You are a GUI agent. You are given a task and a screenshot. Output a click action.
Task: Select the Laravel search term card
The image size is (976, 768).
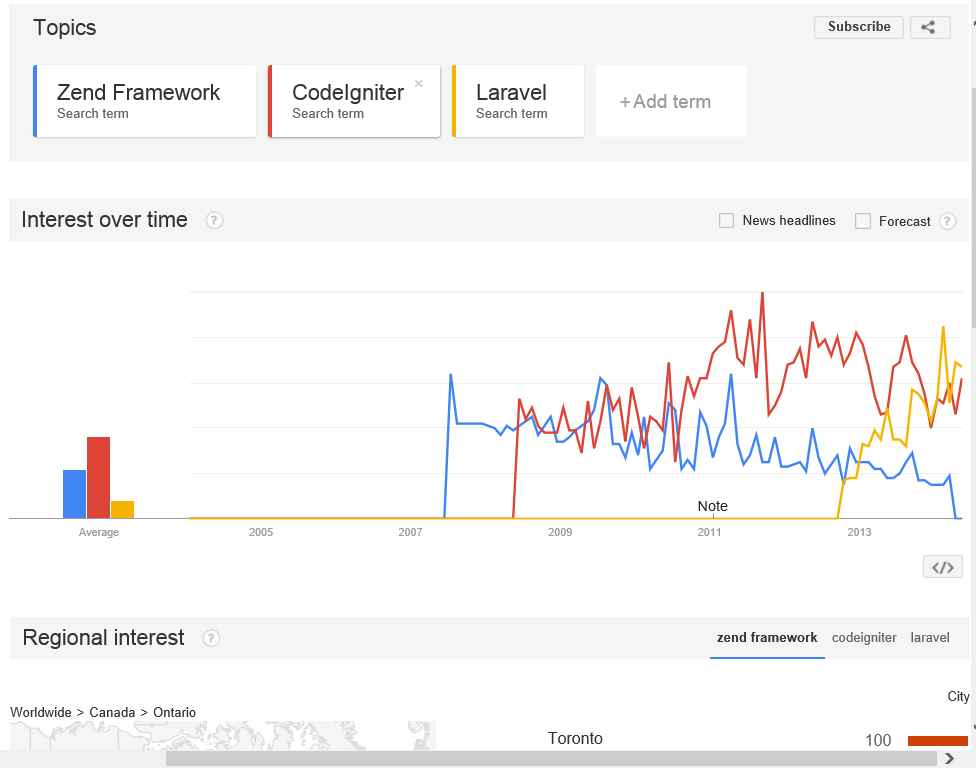click(518, 101)
